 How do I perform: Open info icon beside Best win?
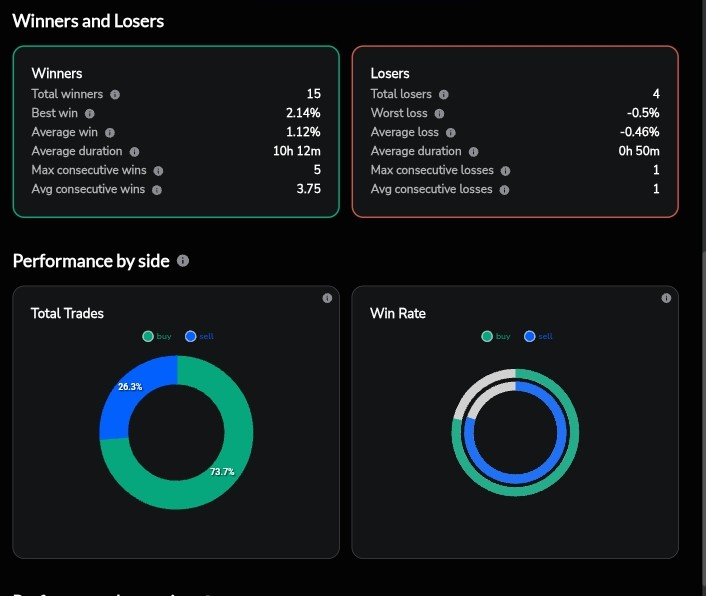click(90, 113)
